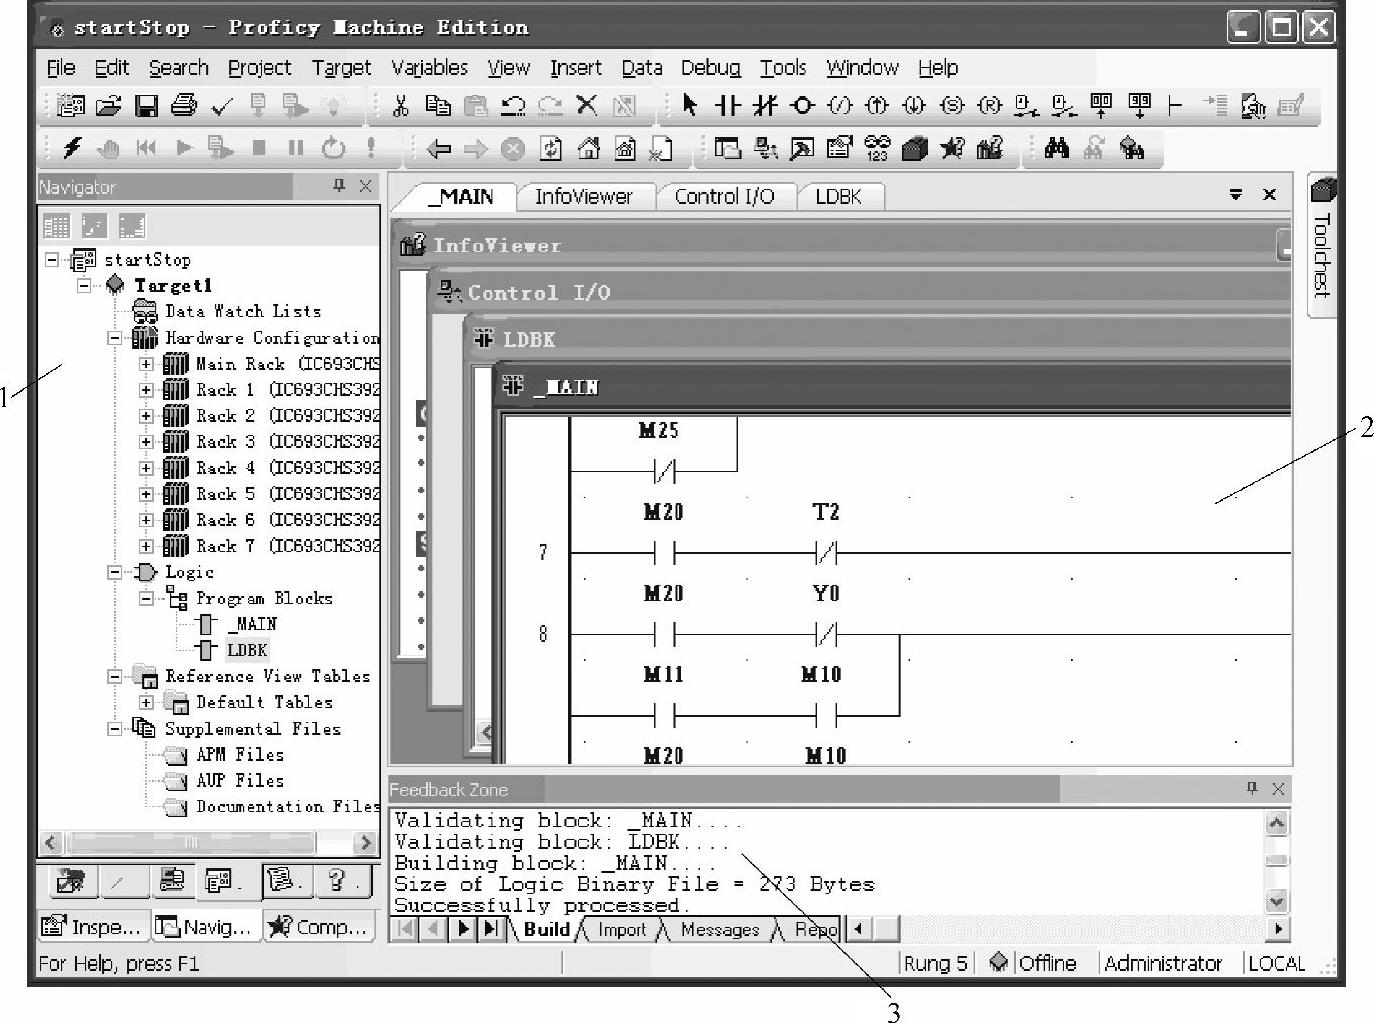Insert a positive transition coil
The width and height of the screenshot is (1374, 1023).
(x=877, y=105)
